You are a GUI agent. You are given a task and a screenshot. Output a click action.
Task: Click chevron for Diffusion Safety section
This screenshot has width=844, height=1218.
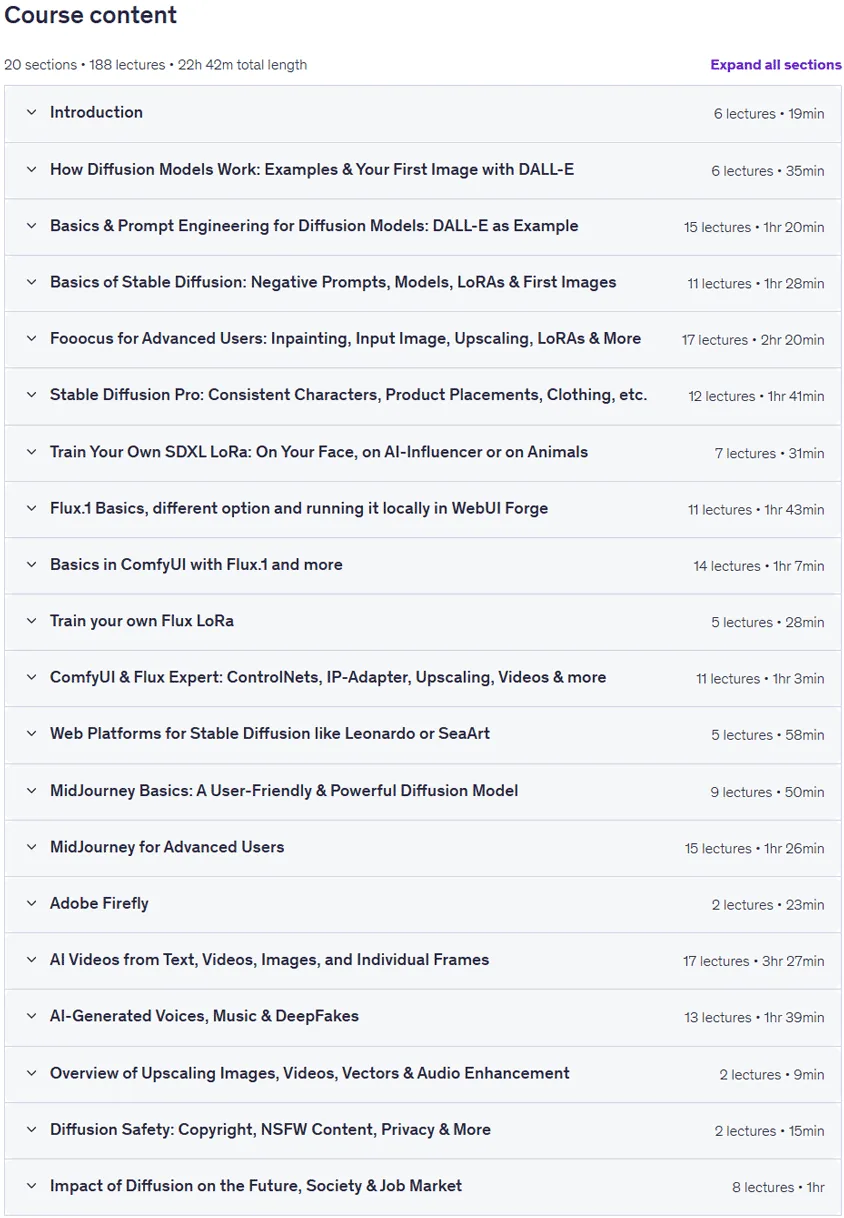tap(31, 1130)
